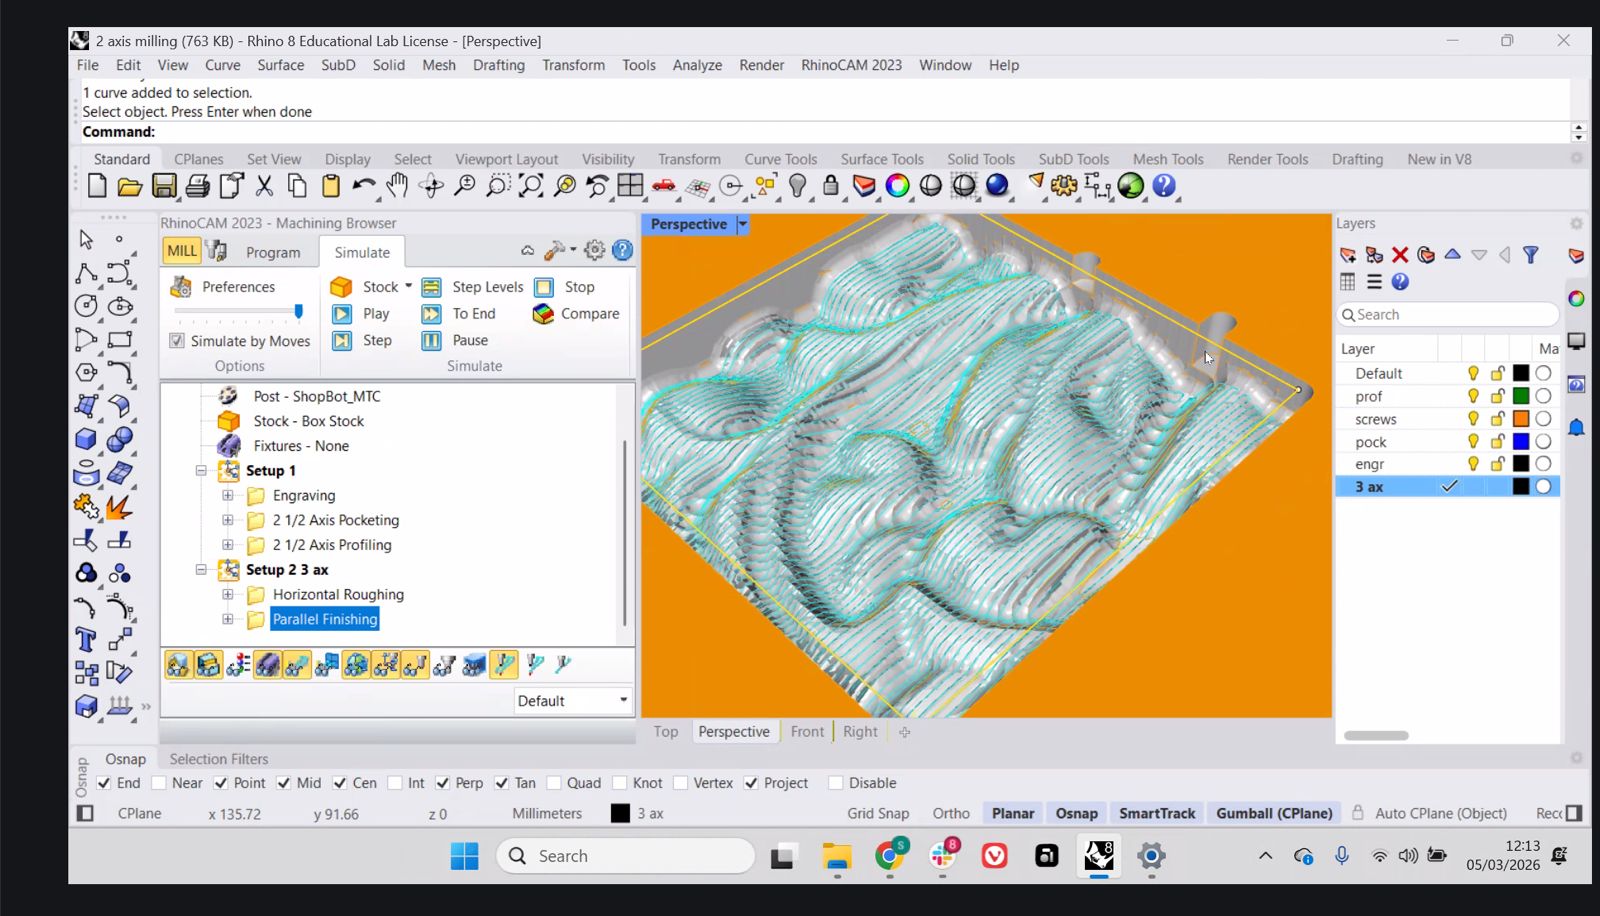Select the Pan hand tool
The height and width of the screenshot is (916, 1600).
(398, 186)
